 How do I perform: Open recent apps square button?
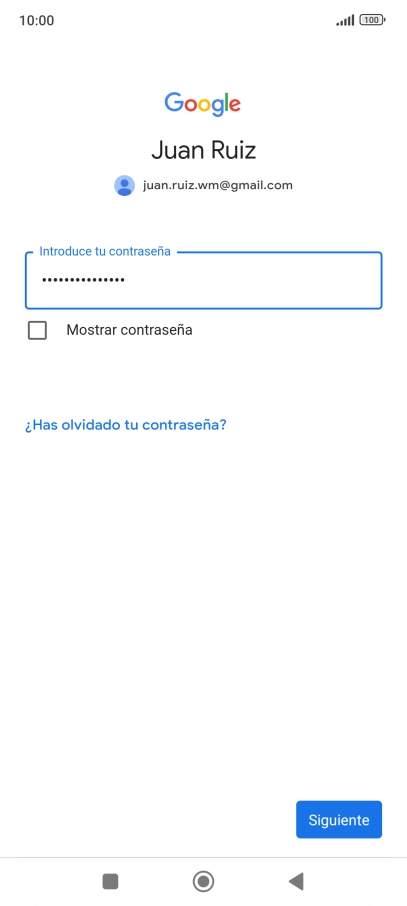point(110,881)
